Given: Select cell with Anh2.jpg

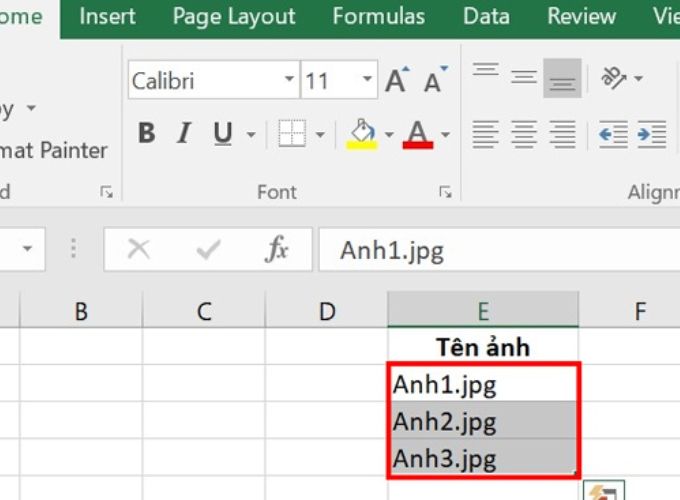Looking at the screenshot, I should pyautogui.click(x=483, y=421).
